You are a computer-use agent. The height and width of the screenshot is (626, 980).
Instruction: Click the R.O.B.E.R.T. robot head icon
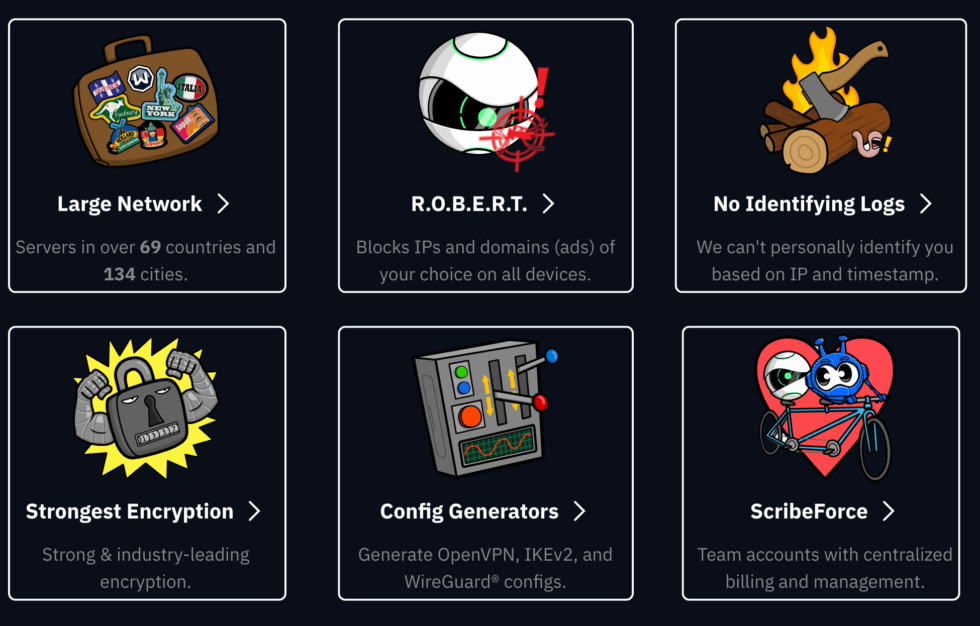tap(486, 101)
